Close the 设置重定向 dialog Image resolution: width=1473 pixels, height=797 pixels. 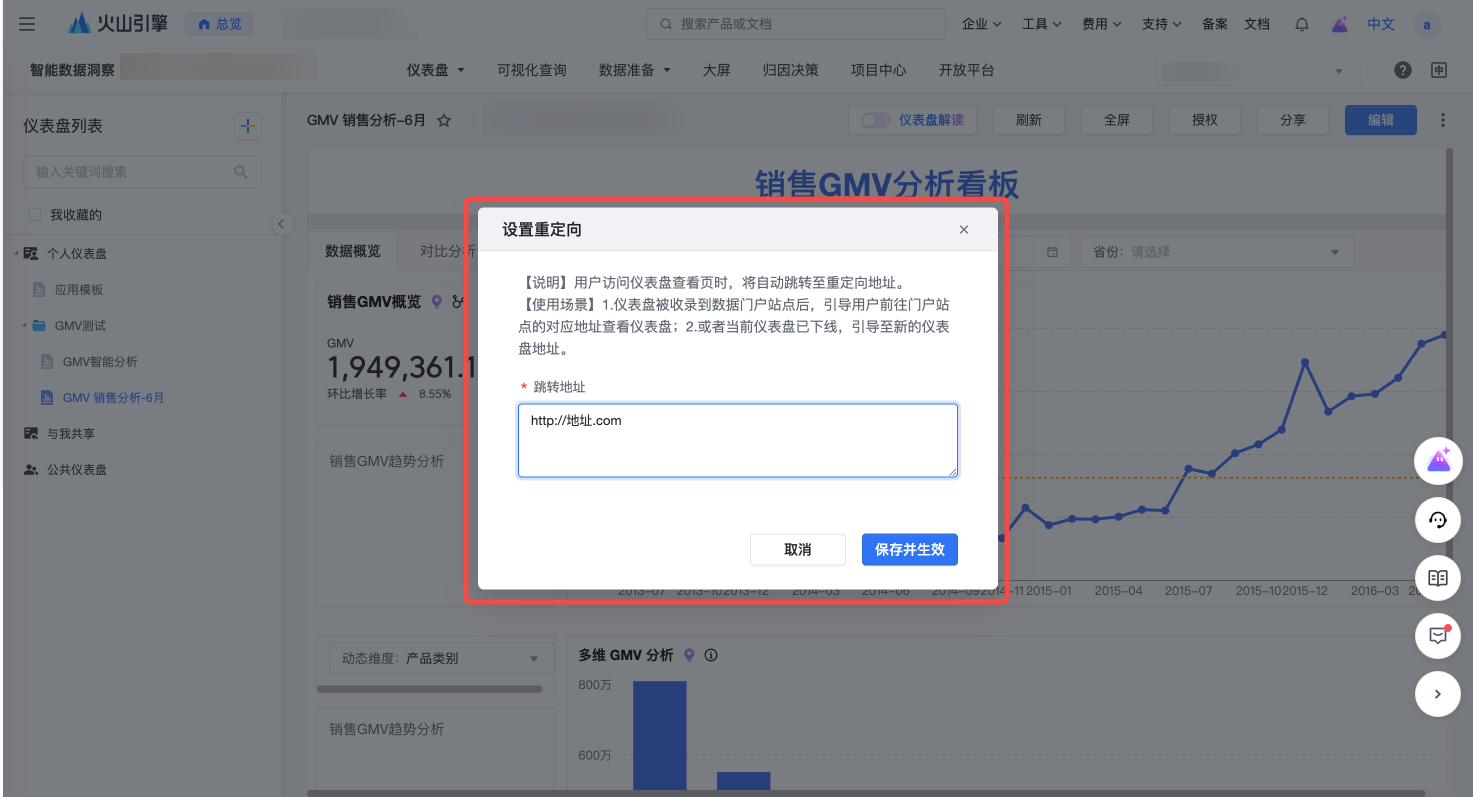pyautogui.click(x=964, y=230)
